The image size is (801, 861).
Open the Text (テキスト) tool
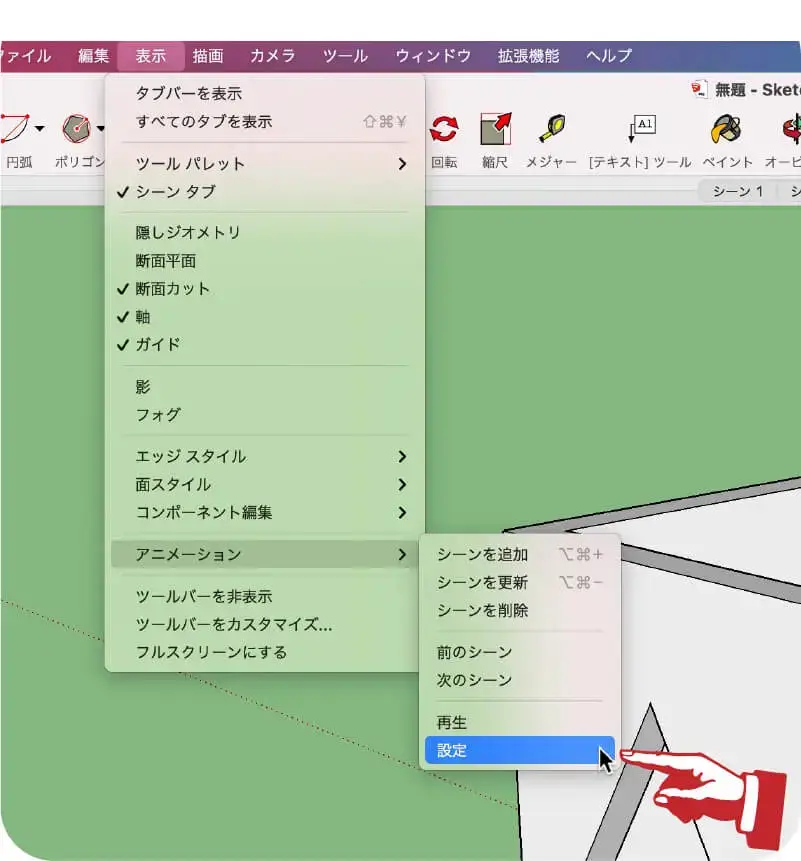pos(641,127)
